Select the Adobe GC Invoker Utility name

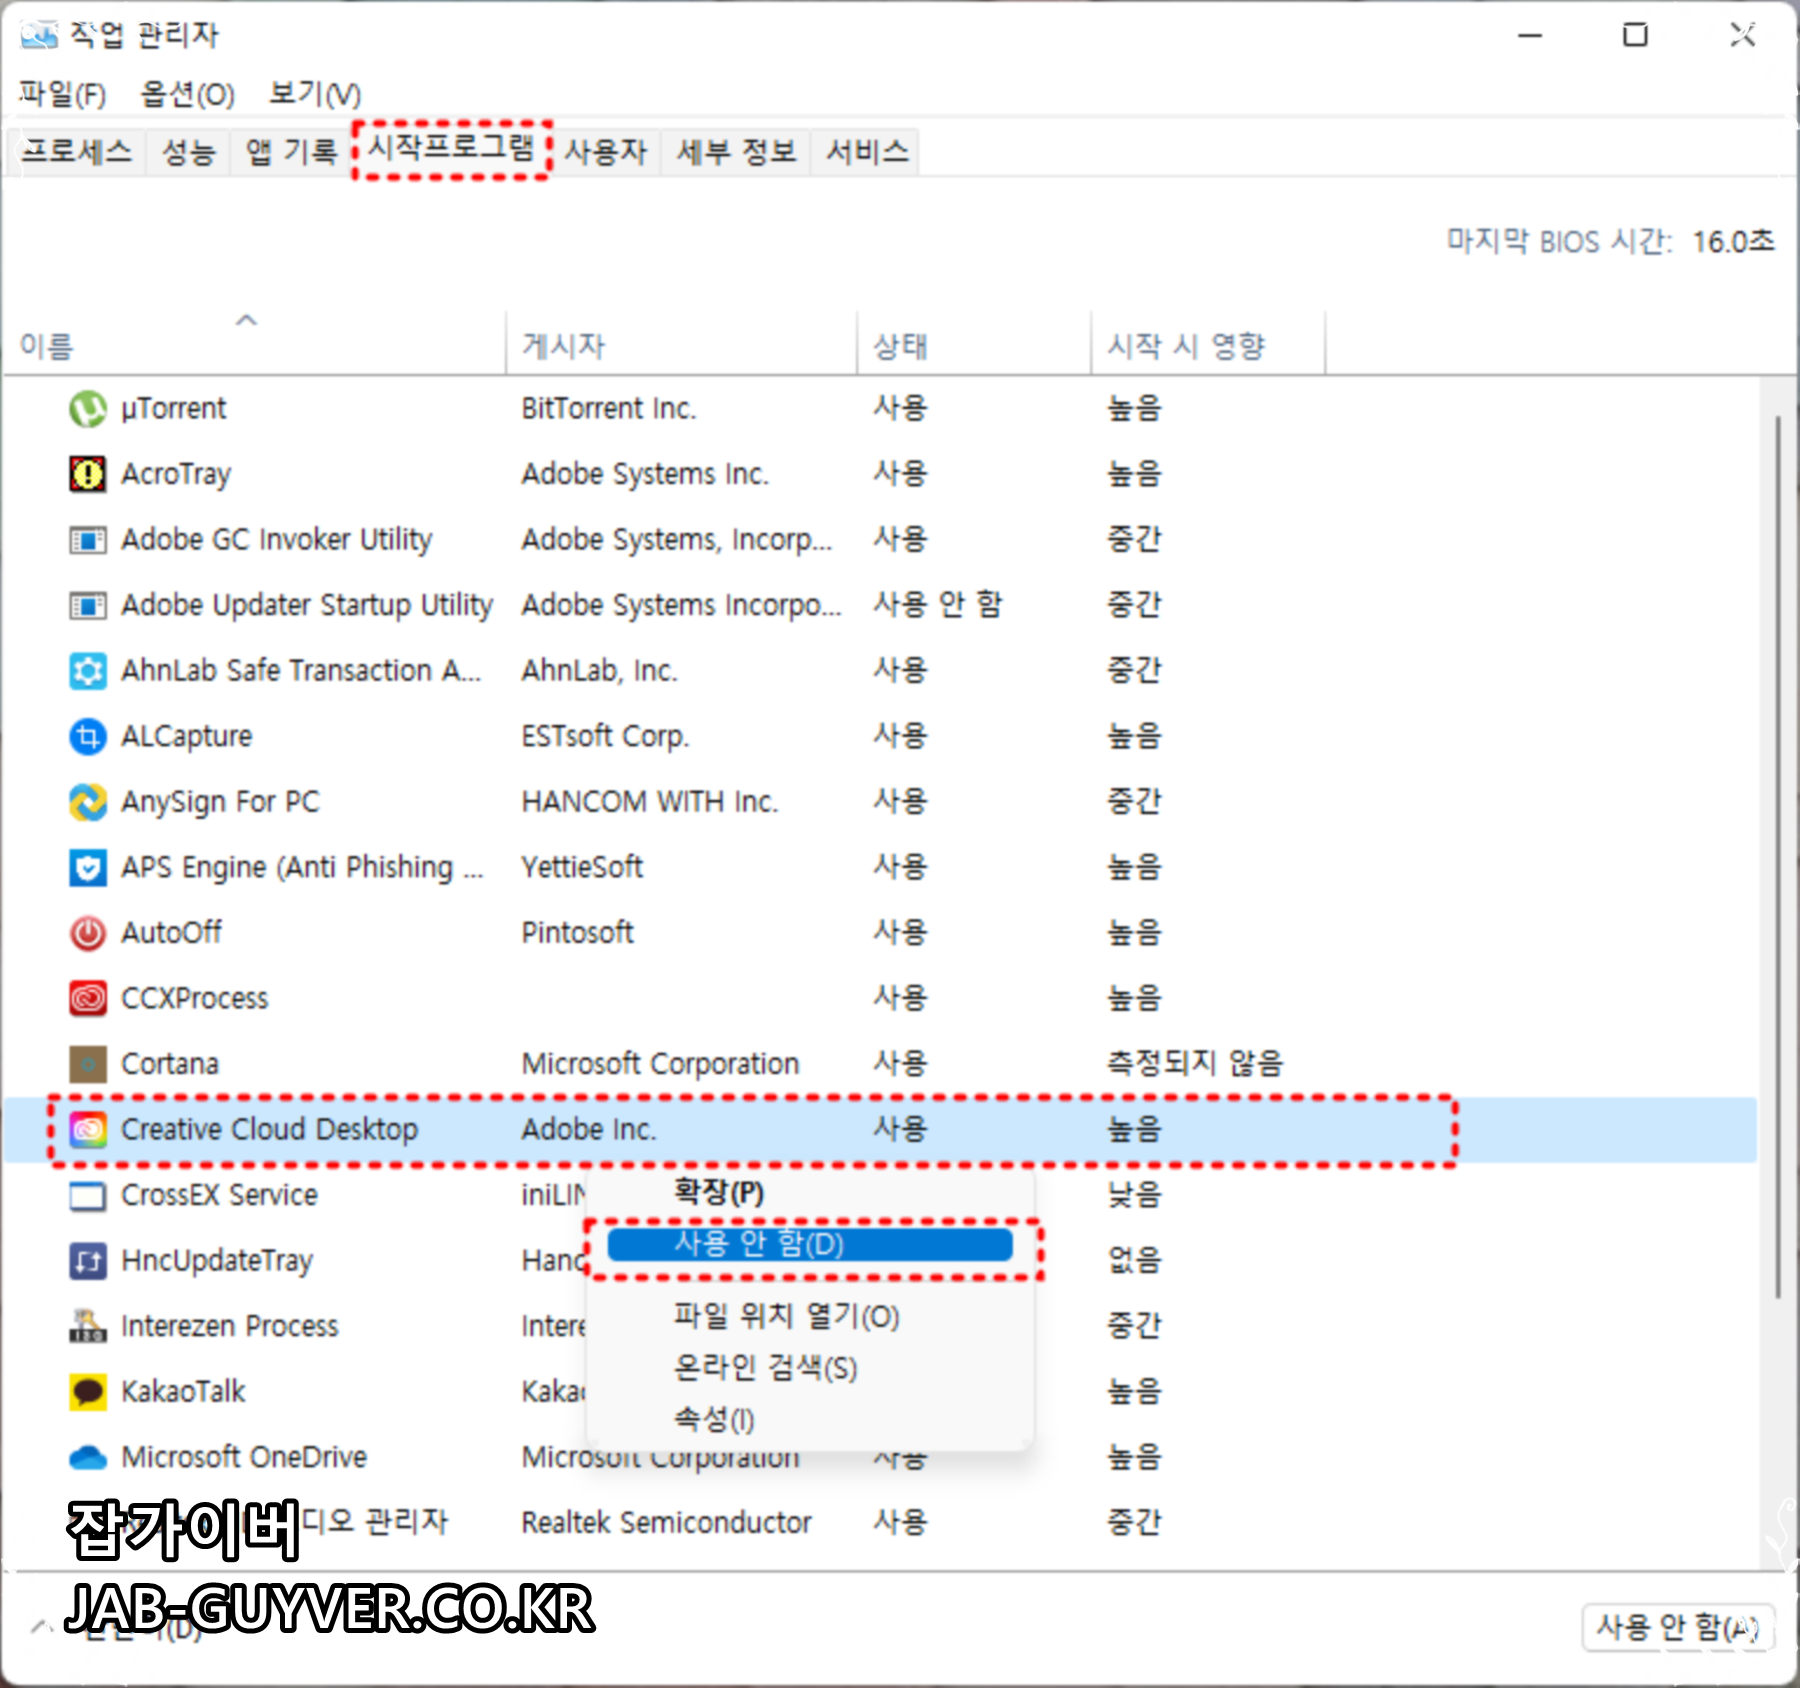click(x=277, y=540)
